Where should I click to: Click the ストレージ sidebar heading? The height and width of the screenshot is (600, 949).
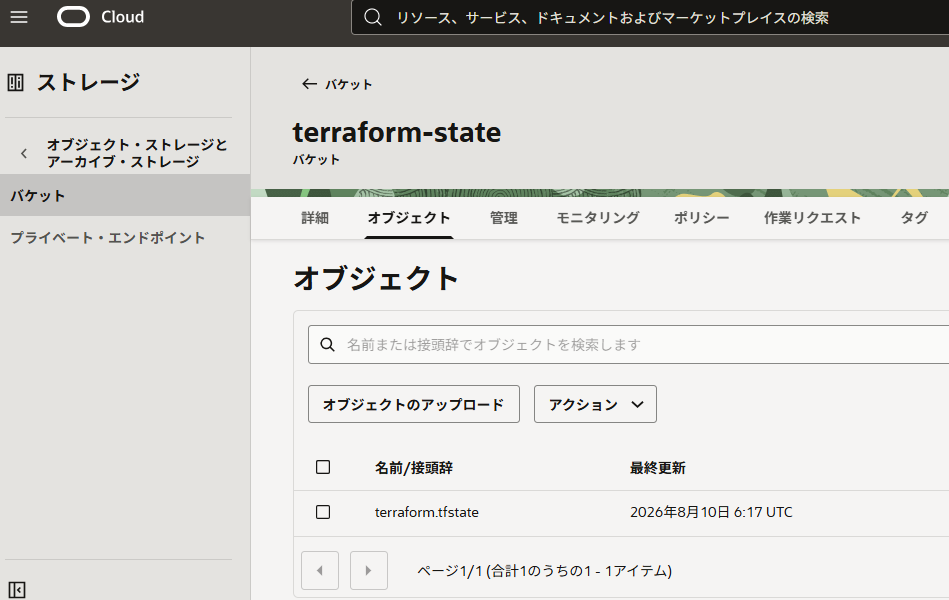coord(88,82)
